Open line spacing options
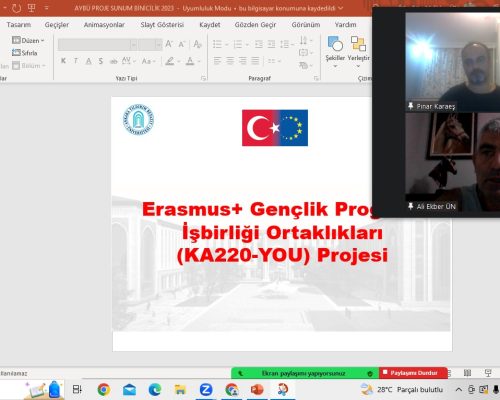Image resolution: width=500 pixels, height=400 pixels. [x=287, y=44]
